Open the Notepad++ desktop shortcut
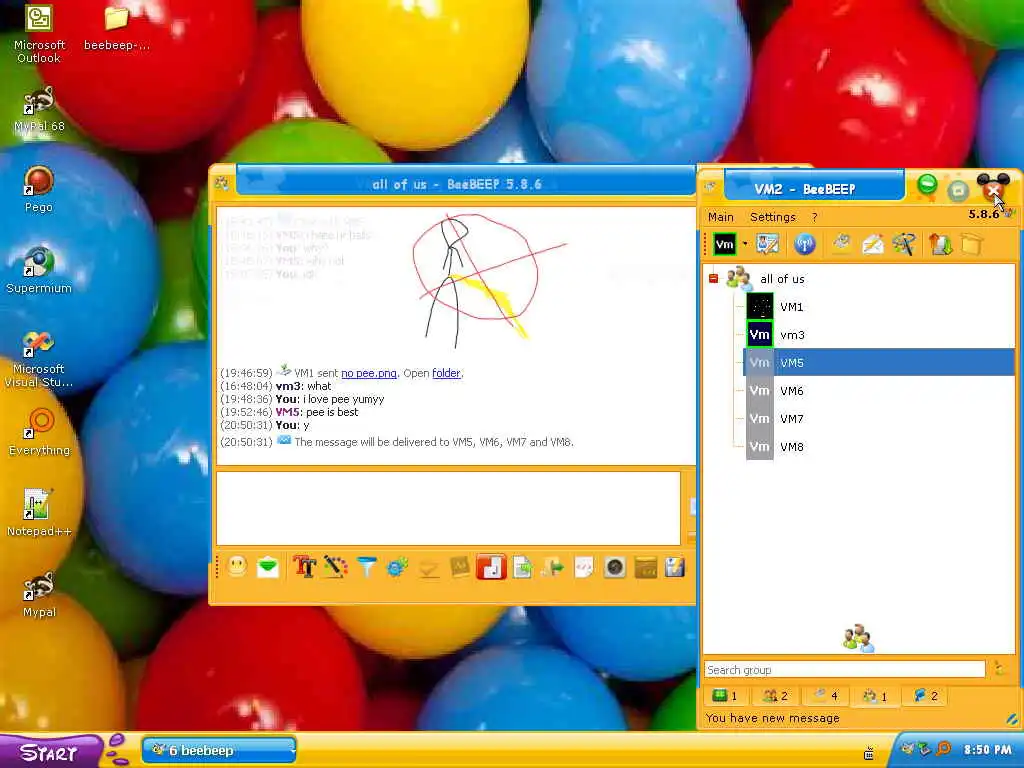This screenshot has height=768, width=1024. (39, 513)
